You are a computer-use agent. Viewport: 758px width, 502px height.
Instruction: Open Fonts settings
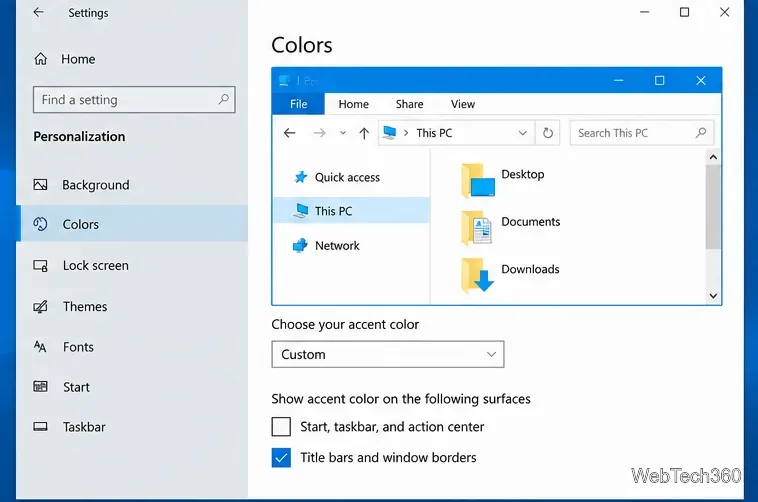131,347
